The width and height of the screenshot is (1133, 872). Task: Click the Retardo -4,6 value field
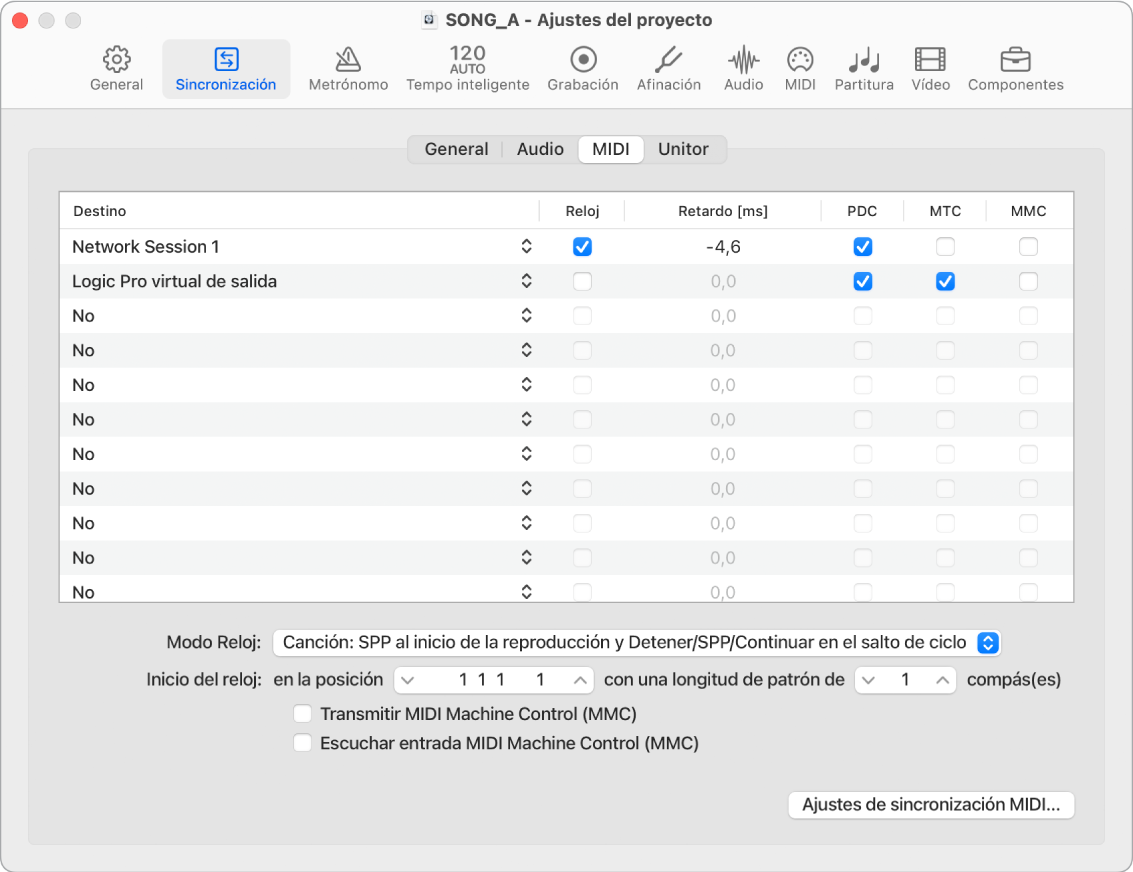pyautogui.click(x=723, y=247)
